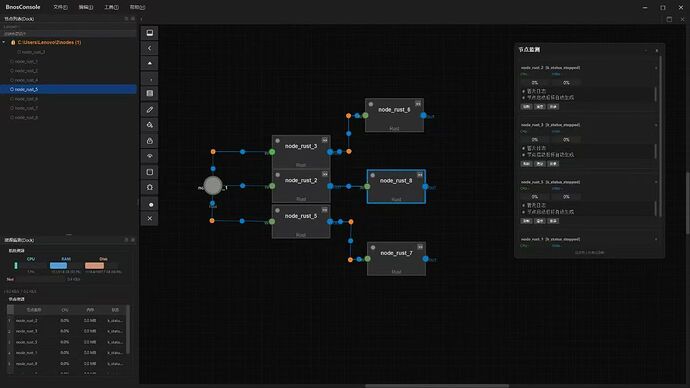This screenshot has height=388, width=690.
Task: Click the square frame icon in canvas toolbar
Action: coord(150,172)
